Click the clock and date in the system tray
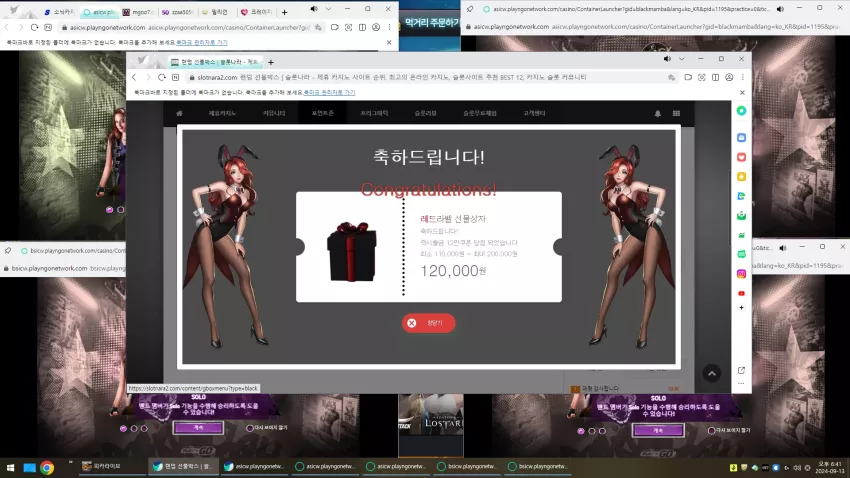 tap(829, 467)
